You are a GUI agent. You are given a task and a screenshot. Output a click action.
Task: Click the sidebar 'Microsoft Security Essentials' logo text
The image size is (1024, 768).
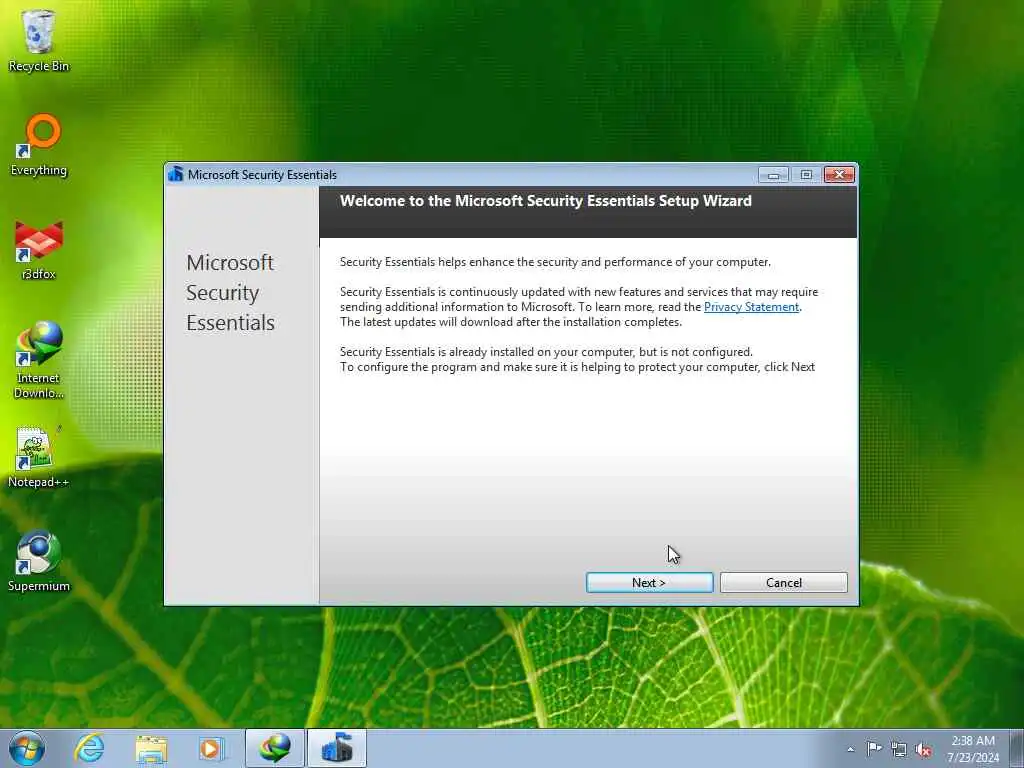[x=230, y=293]
